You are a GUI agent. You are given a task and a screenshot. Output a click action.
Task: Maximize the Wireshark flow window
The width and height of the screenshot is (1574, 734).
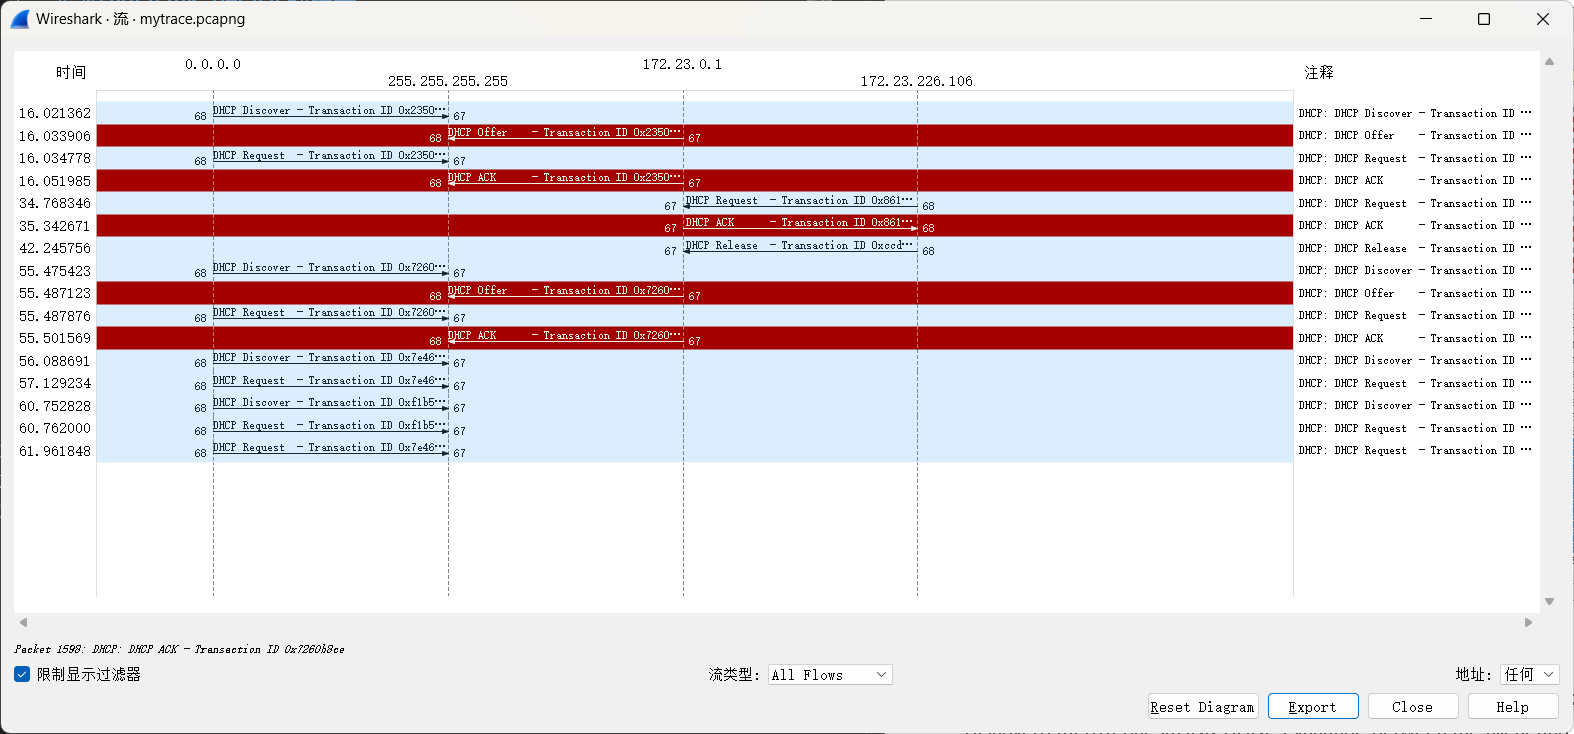[x=1484, y=19]
